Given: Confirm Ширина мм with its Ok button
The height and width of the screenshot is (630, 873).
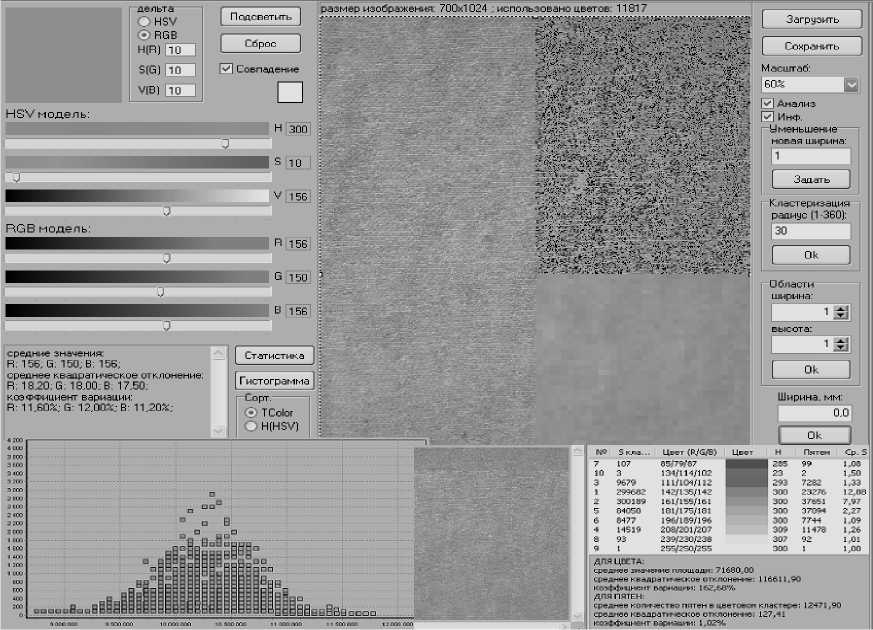Looking at the screenshot, I should coord(815,435).
